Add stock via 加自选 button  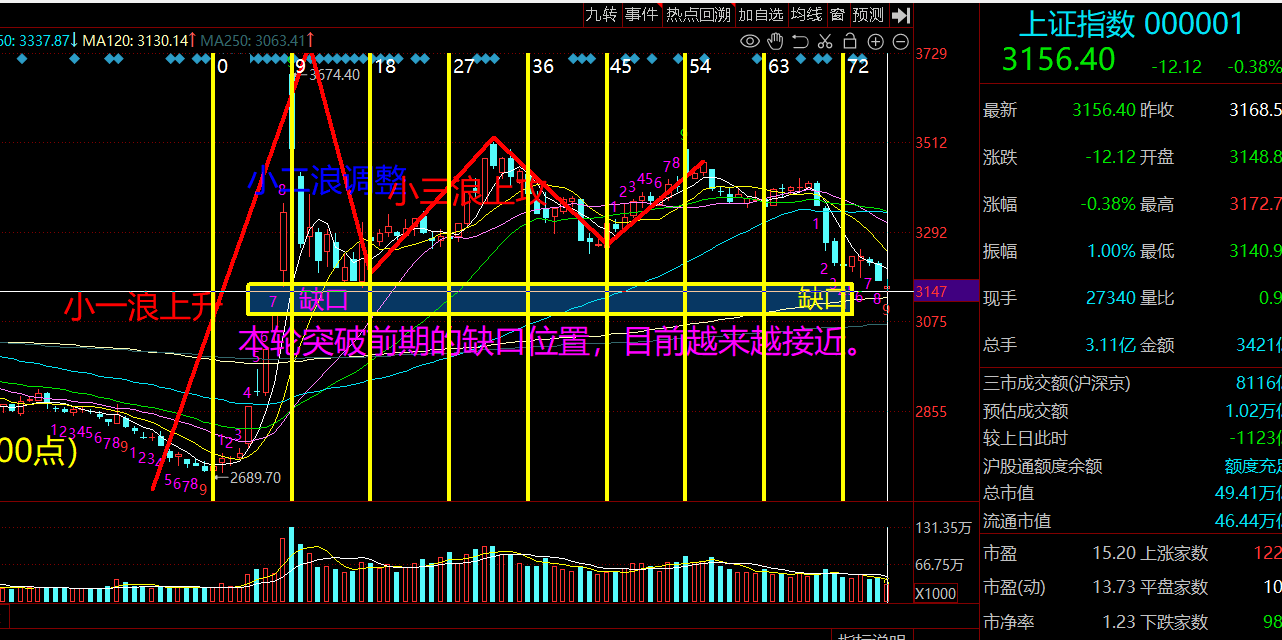click(761, 15)
